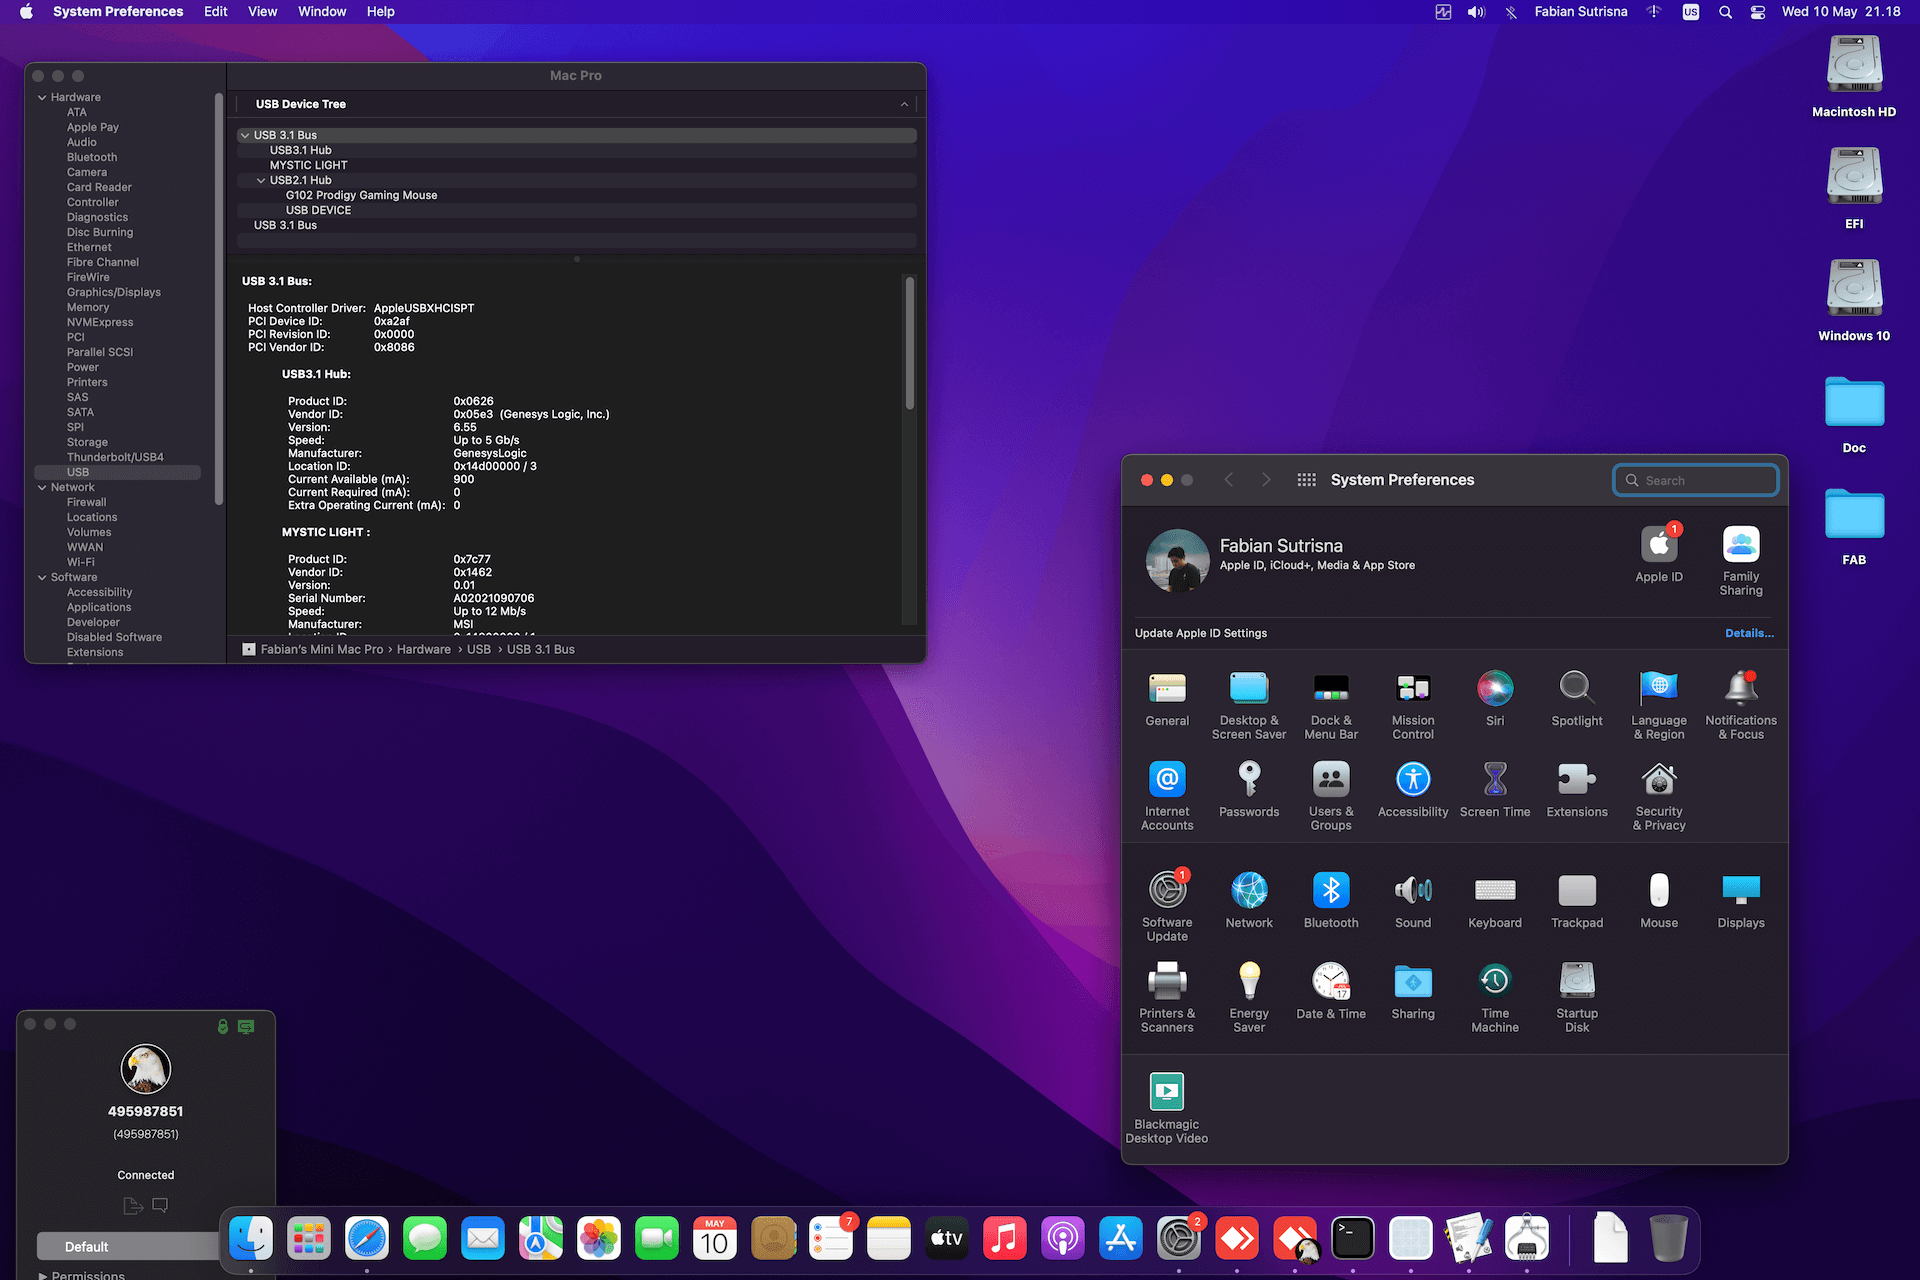Open Spotlight search in menu bar
The width and height of the screenshot is (1920, 1280).
point(1725,12)
